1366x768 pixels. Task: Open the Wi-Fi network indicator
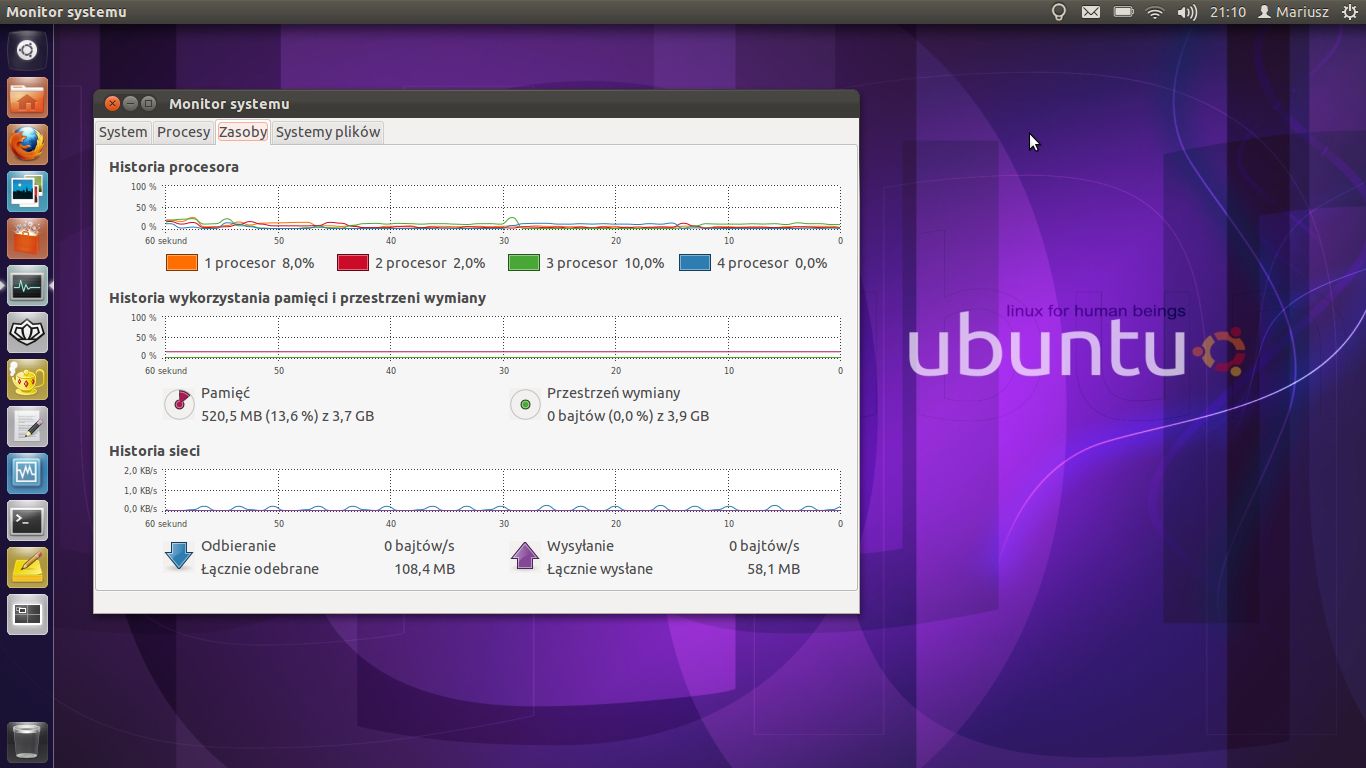tap(1155, 12)
